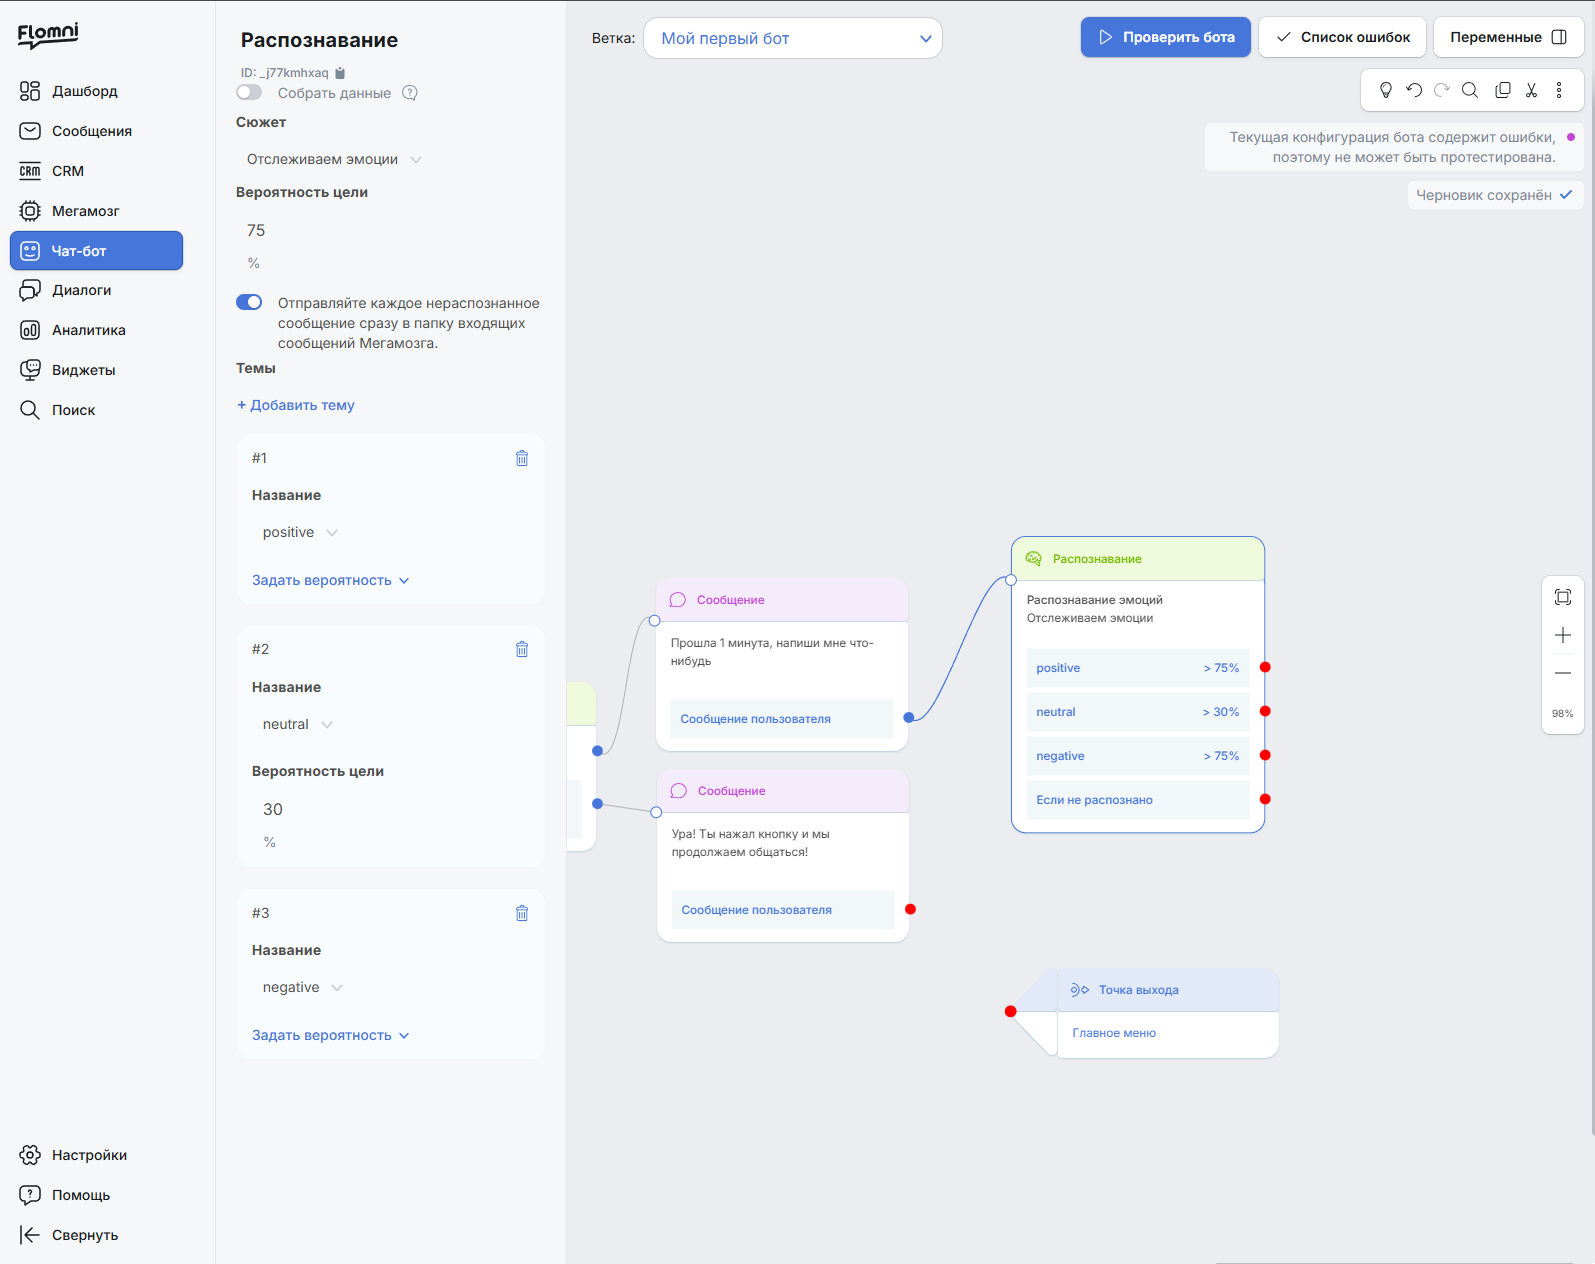1595x1264 pixels.
Task: Disable sending unrecognized messages to Мегамозг toggle
Action: pyautogui.click(x=249, y=302)
